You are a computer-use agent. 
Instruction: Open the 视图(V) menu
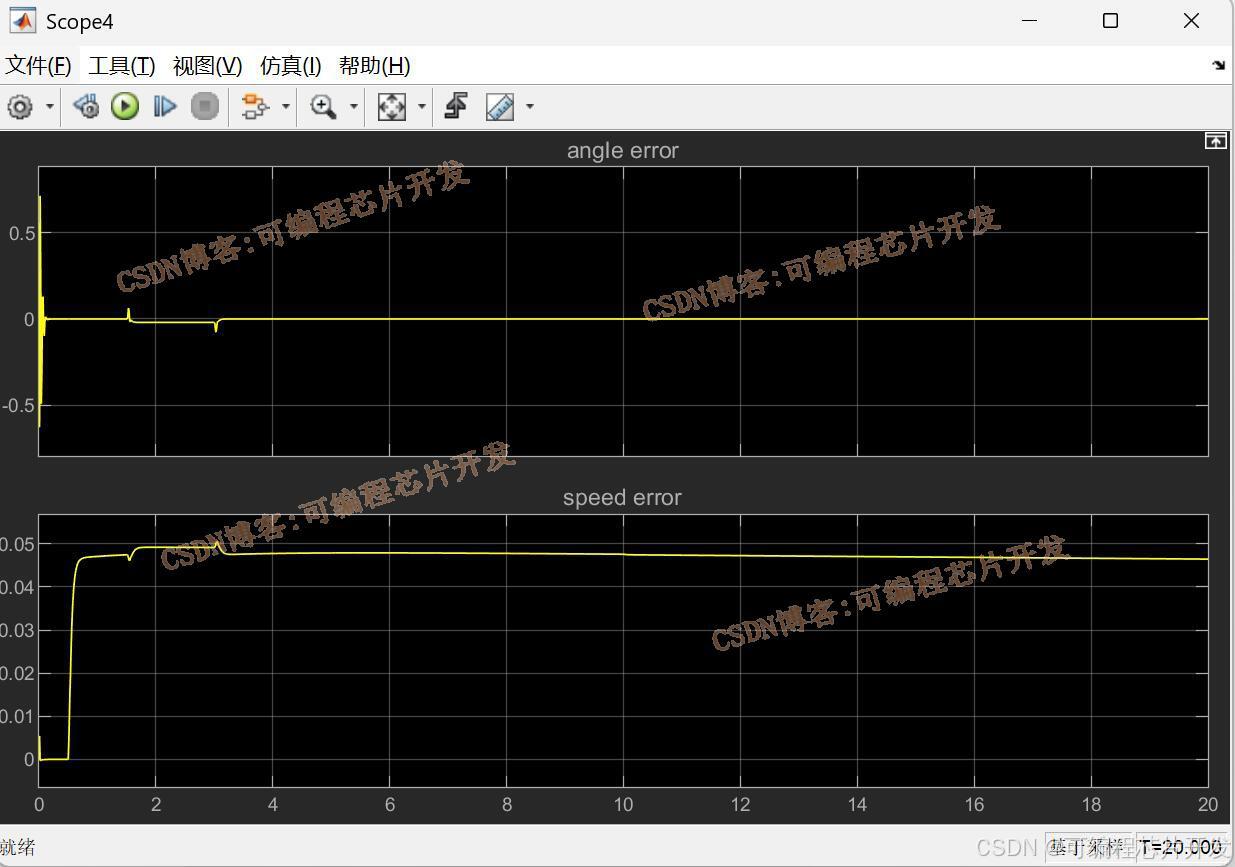pyautogui.click(x=207, y=66)
